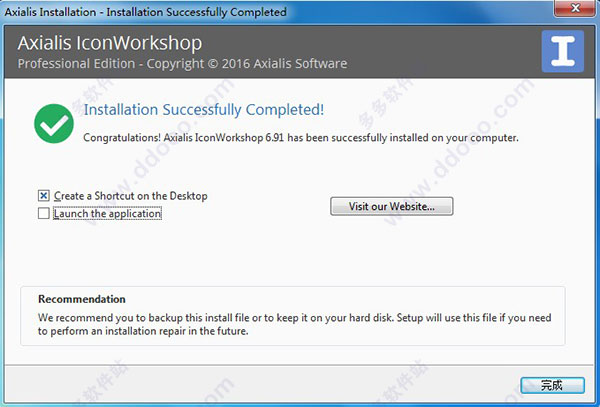
Task: Click the 完成 finish button
Action: pyautogui.click(x=552, y=385)
